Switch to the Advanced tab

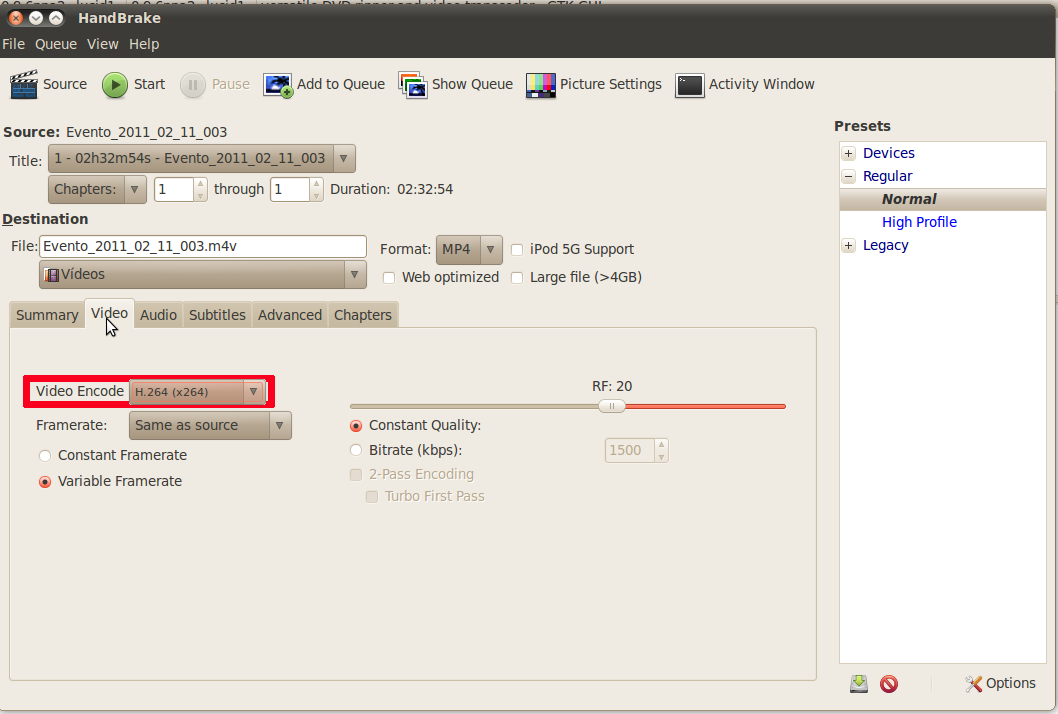click(x=290, y=315)
